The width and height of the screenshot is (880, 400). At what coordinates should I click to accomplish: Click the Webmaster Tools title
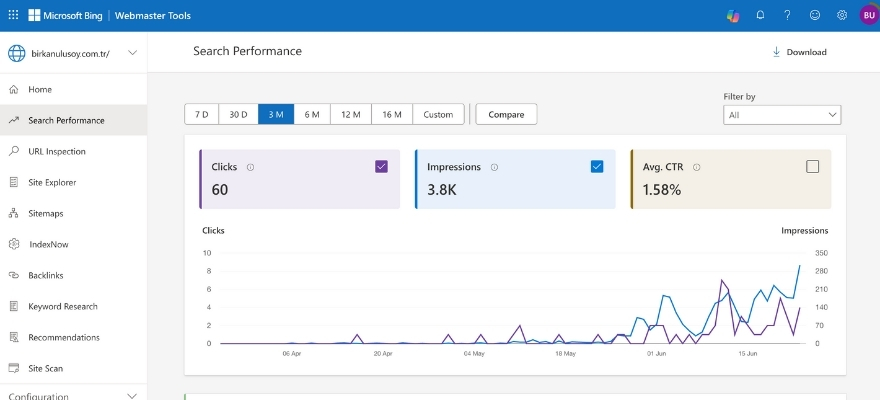tap(153, 16)
